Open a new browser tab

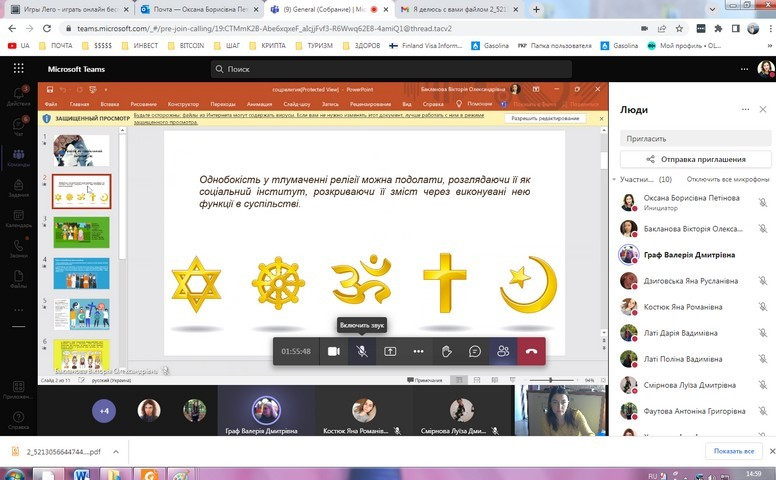536,9
